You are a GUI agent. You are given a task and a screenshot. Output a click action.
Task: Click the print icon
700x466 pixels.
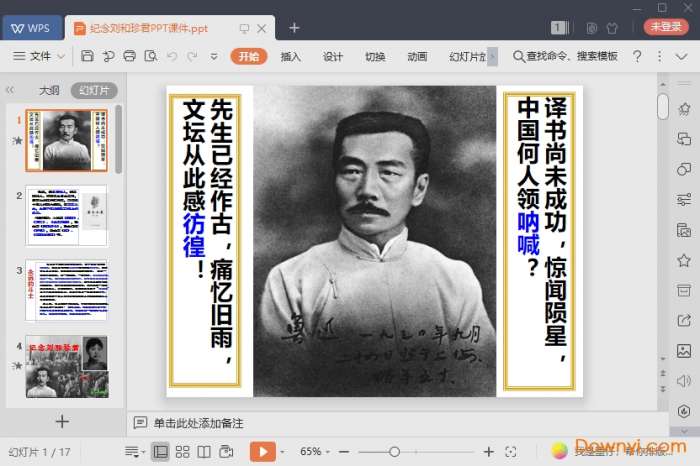click(130, 57)
